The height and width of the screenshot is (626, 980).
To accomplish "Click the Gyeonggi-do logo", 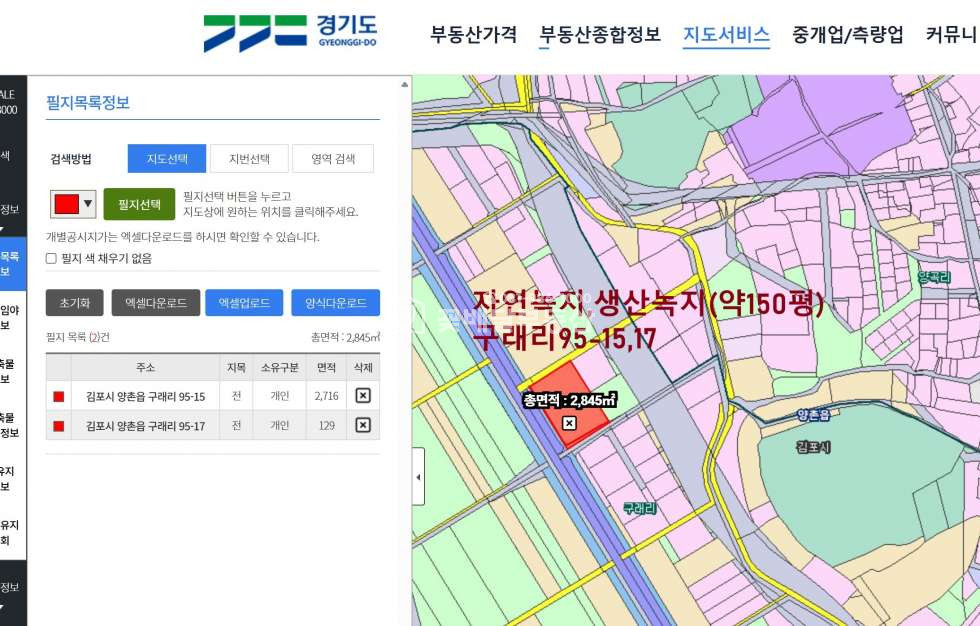I will pyautogui.click(x=290, y=34).
